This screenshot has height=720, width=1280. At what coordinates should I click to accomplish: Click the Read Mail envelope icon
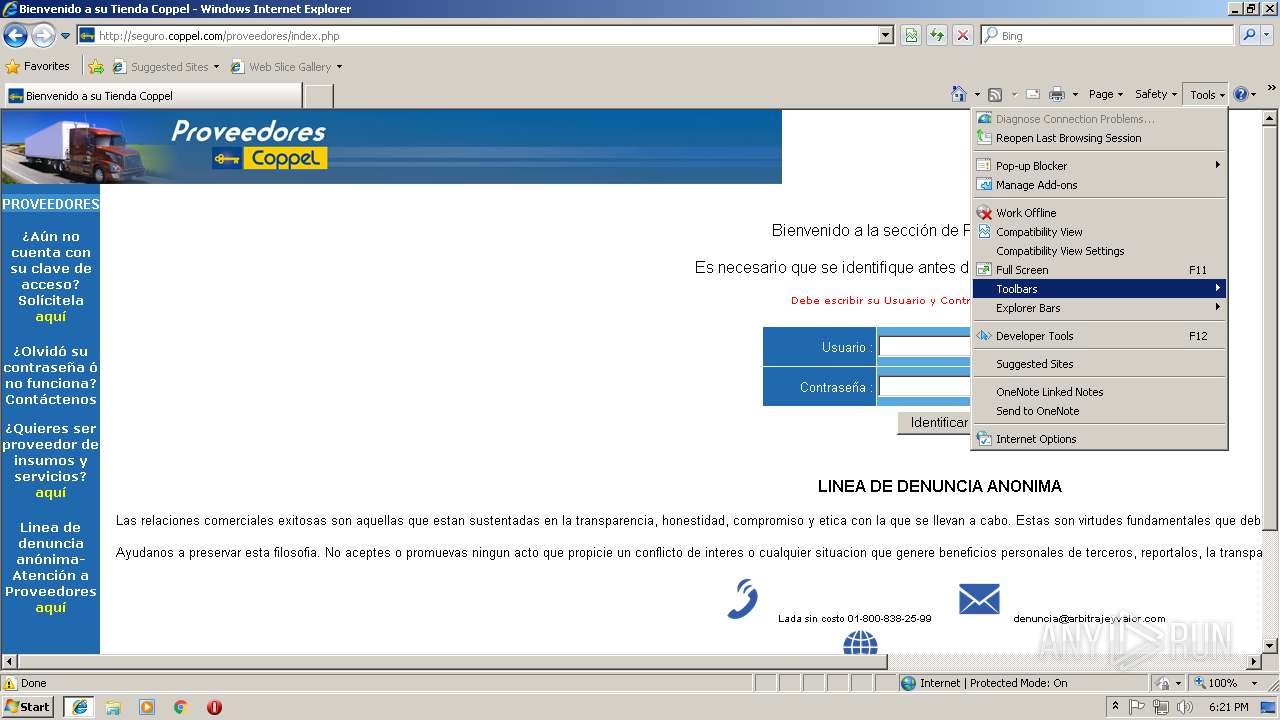point(1032,94)
